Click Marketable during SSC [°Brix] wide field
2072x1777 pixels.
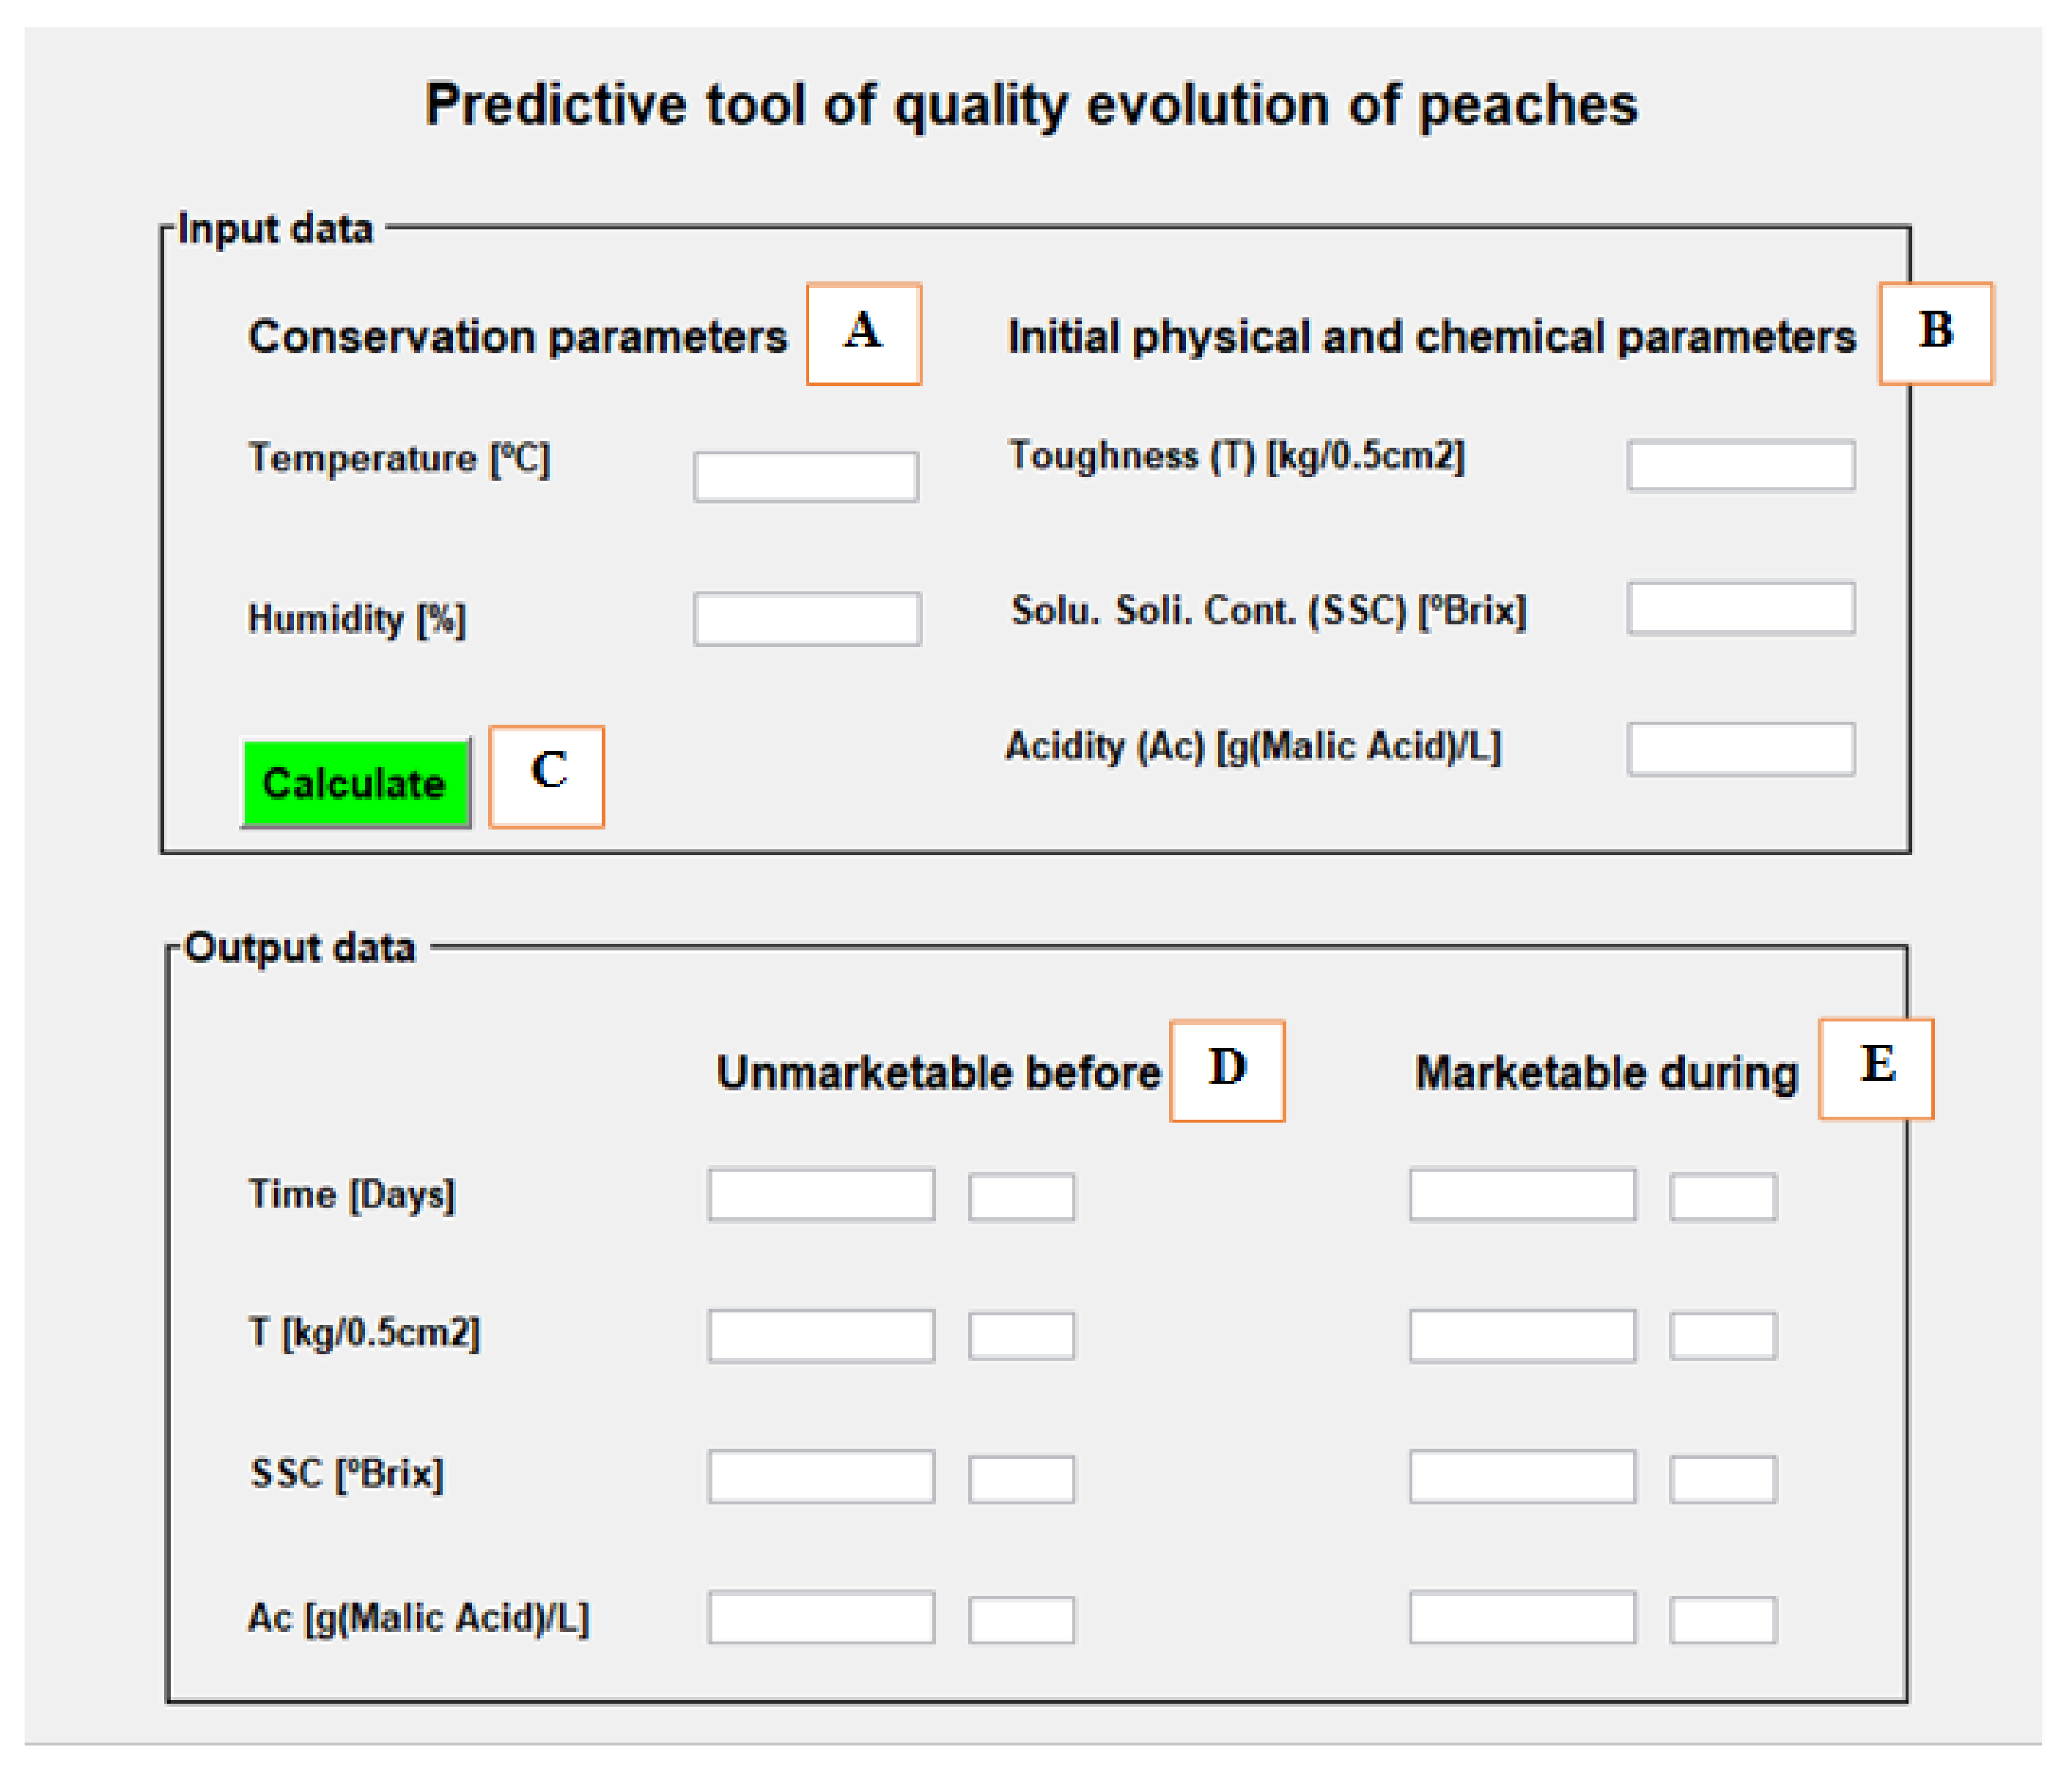tap(1522, 1477)
